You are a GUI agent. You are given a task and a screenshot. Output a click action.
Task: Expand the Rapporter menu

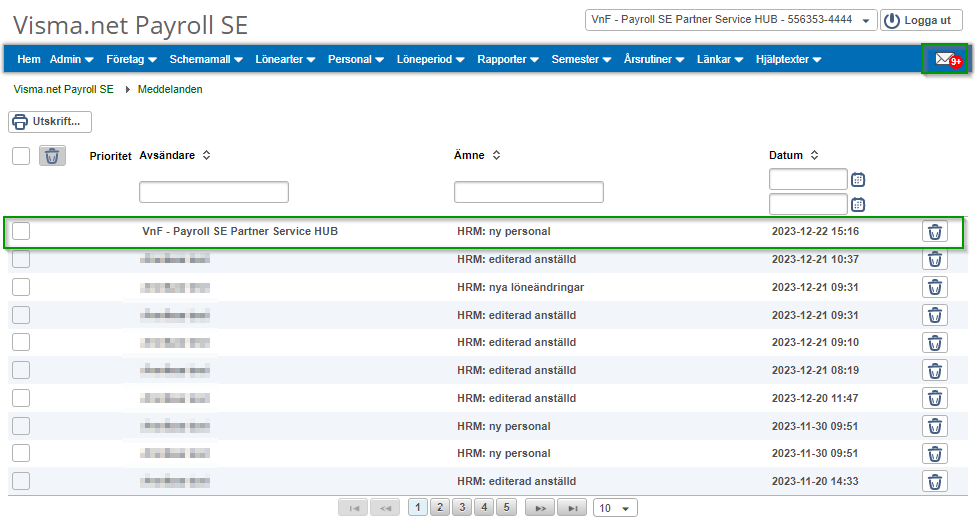coord(508,60)
